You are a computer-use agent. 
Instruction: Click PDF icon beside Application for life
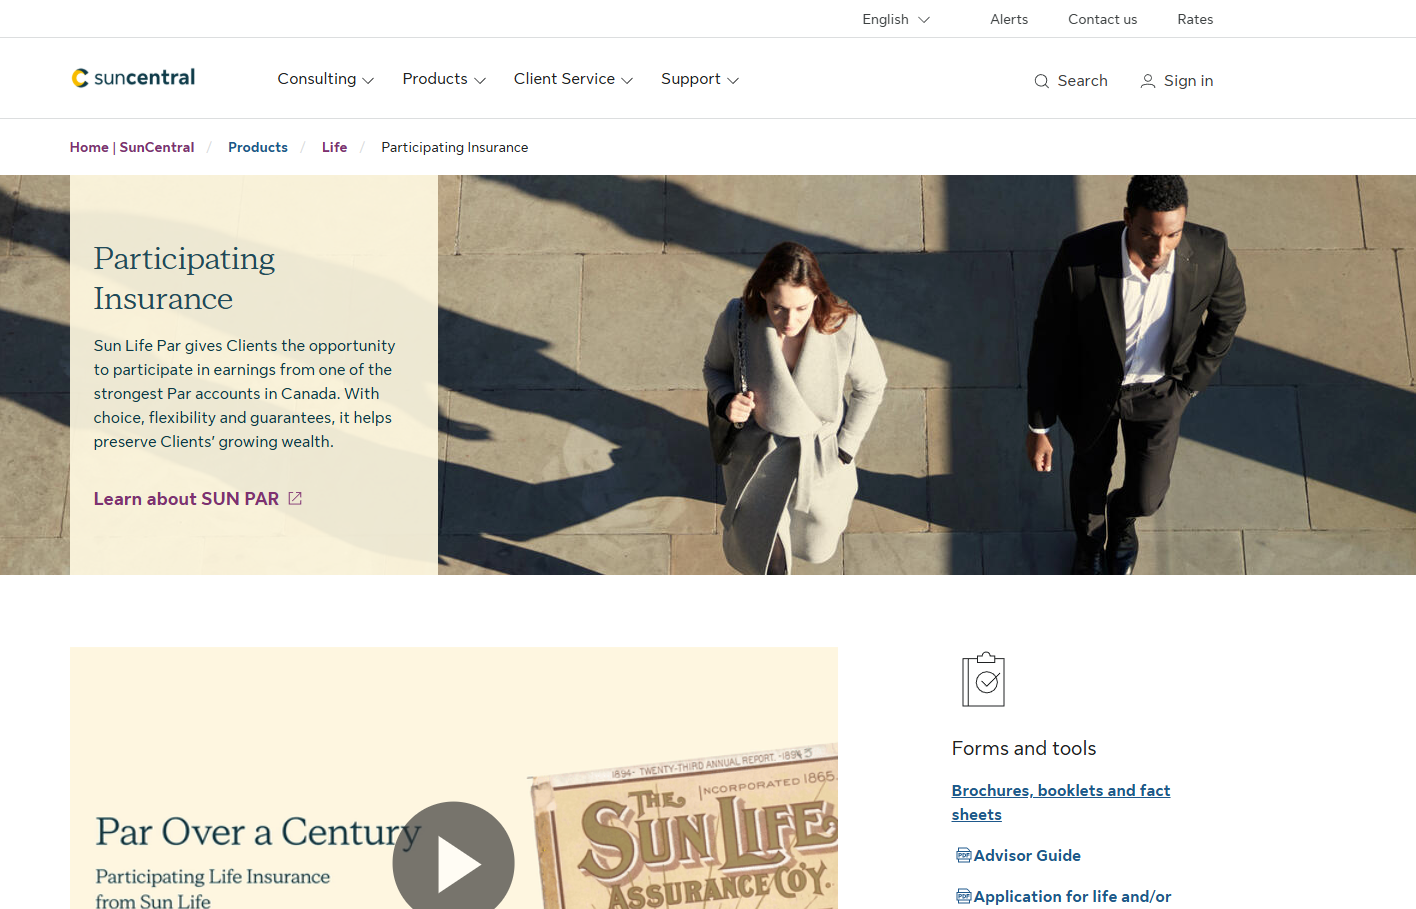coord(963,896)
